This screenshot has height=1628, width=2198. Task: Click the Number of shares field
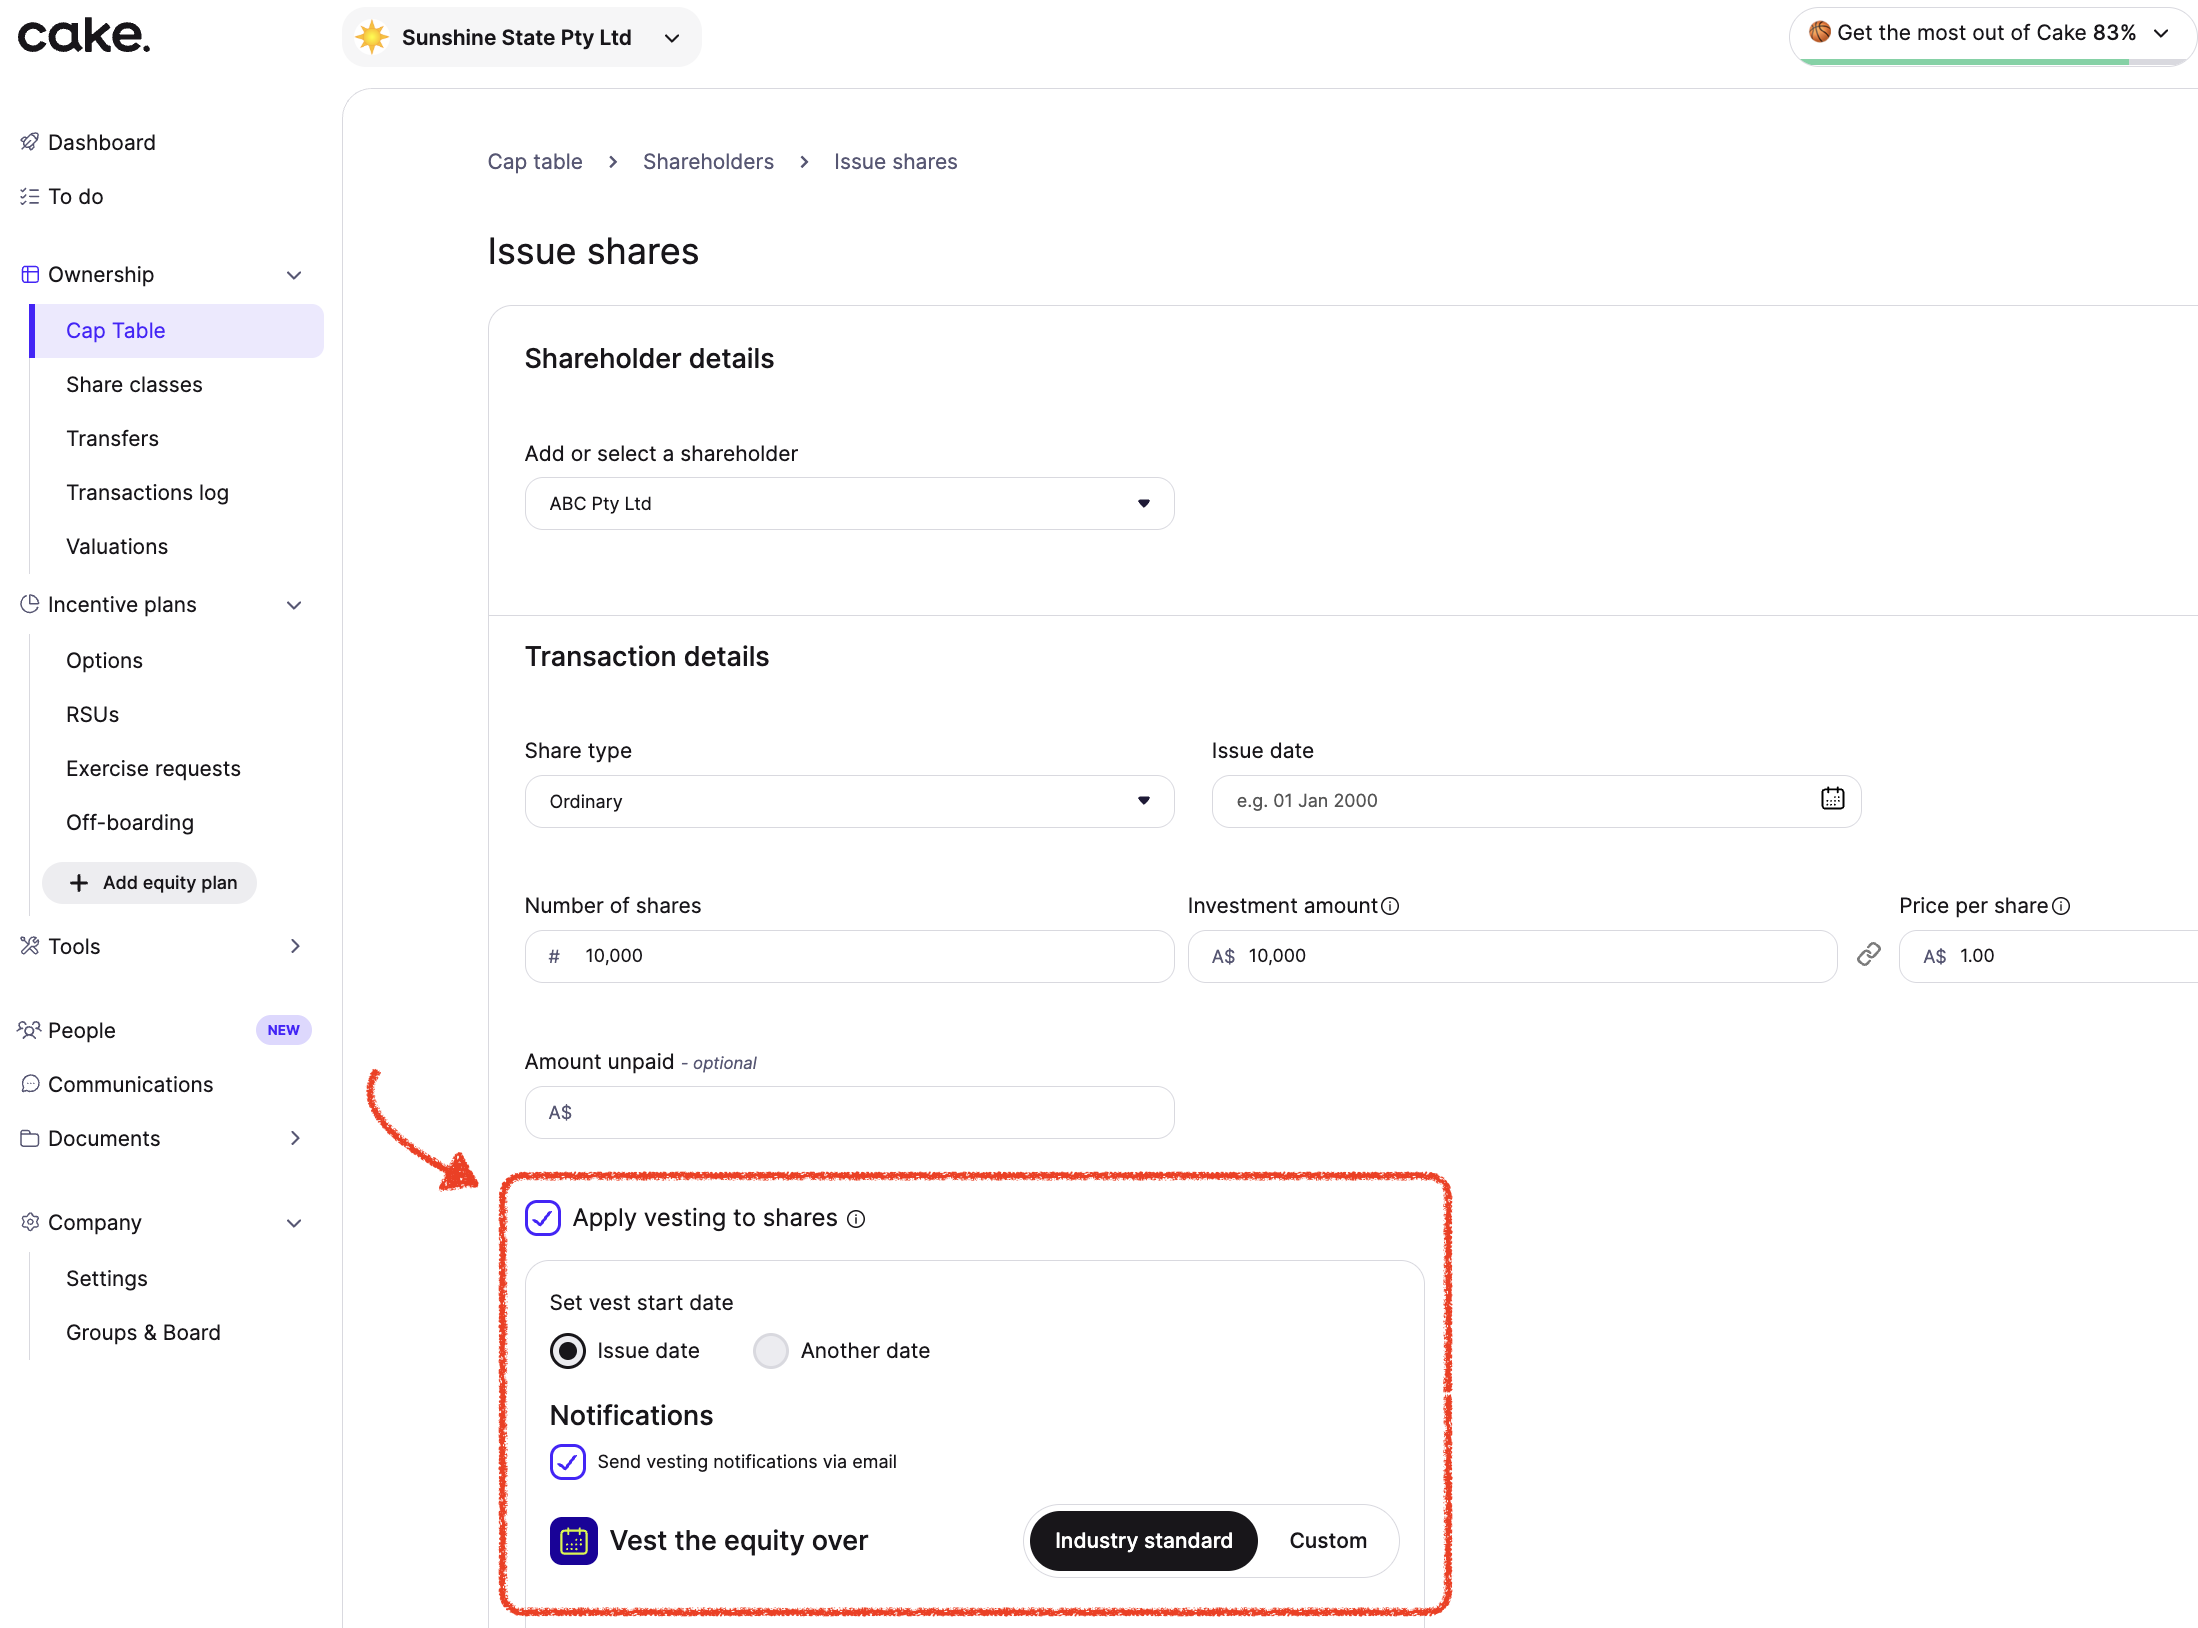(x=849, y=956)
